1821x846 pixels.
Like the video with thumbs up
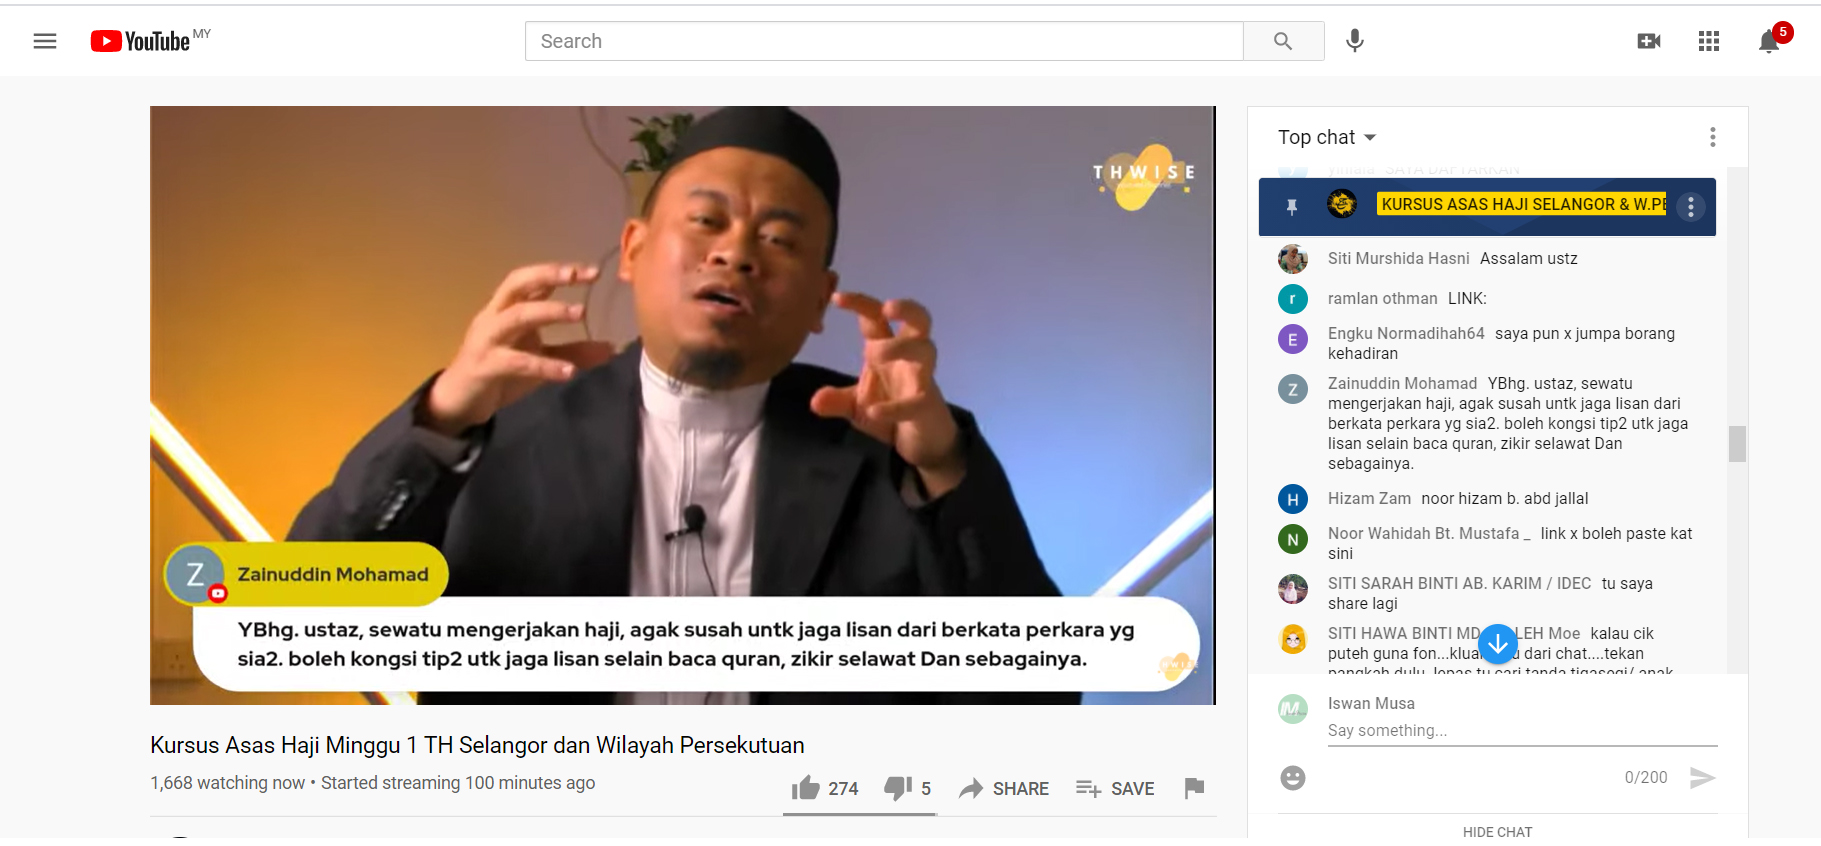coord(825,788)
